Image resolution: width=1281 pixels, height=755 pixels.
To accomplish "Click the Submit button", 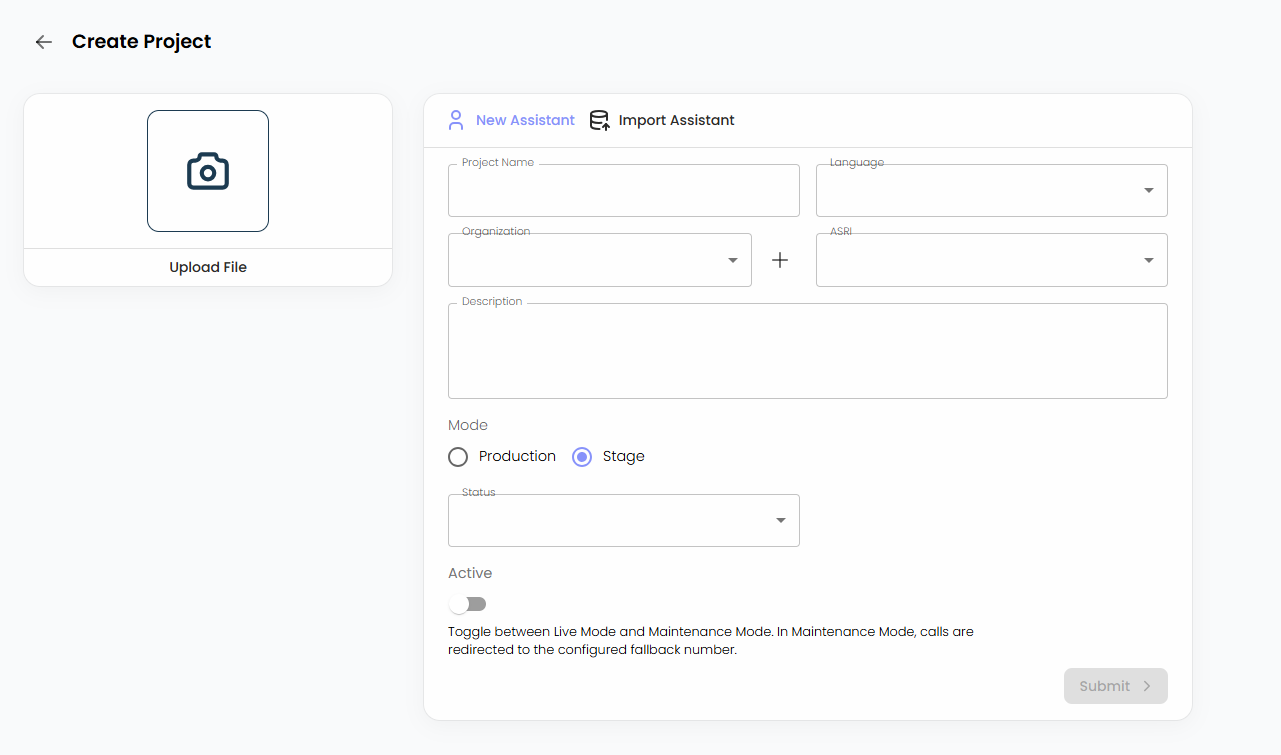I will (x=1116, y=686).
